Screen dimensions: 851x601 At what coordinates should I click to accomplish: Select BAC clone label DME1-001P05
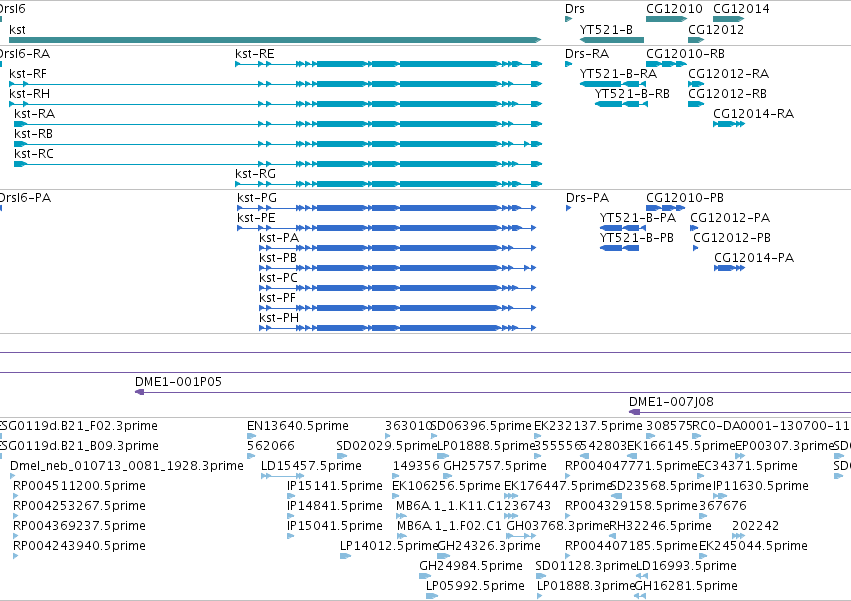(x=179, y=382)
